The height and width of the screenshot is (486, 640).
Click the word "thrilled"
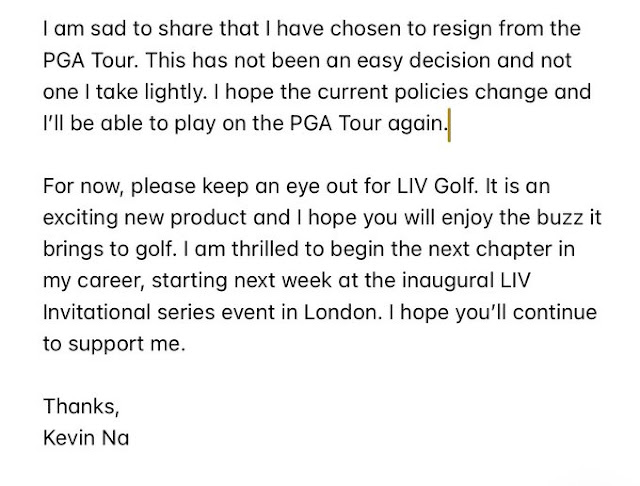[x=265, y=249]
